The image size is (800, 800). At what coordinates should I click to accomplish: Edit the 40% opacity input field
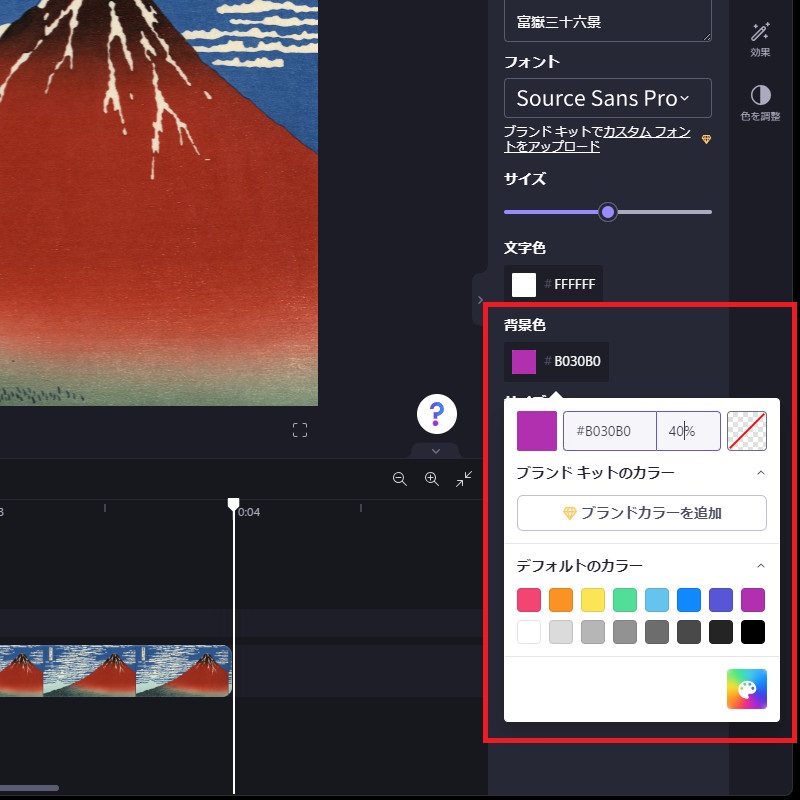(688, 431)
